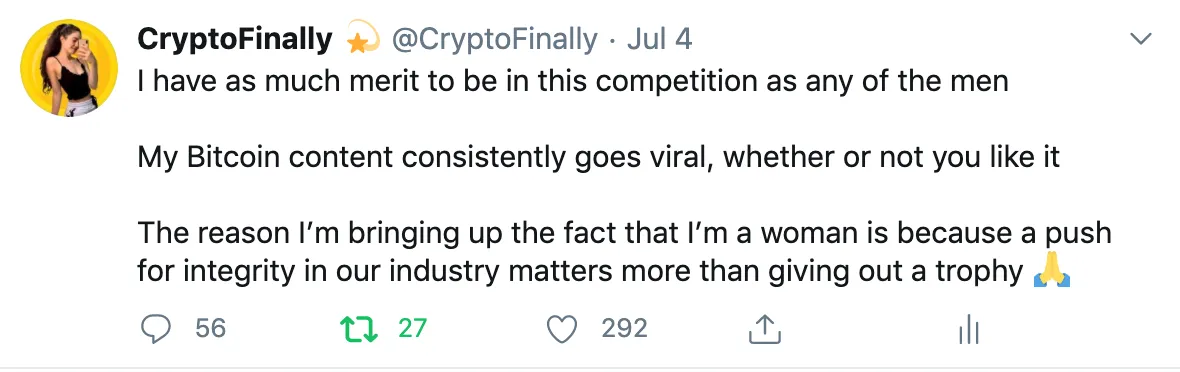
Task: Click the reply speech bubble icon
Action: click(156, 328)
